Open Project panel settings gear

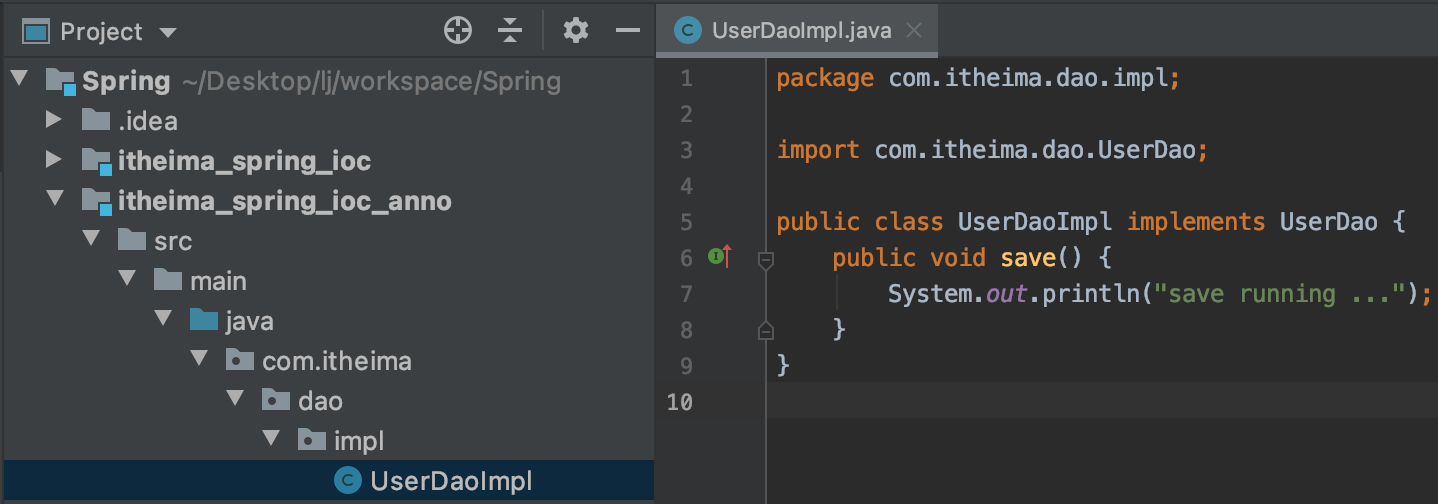click(575, 31)
